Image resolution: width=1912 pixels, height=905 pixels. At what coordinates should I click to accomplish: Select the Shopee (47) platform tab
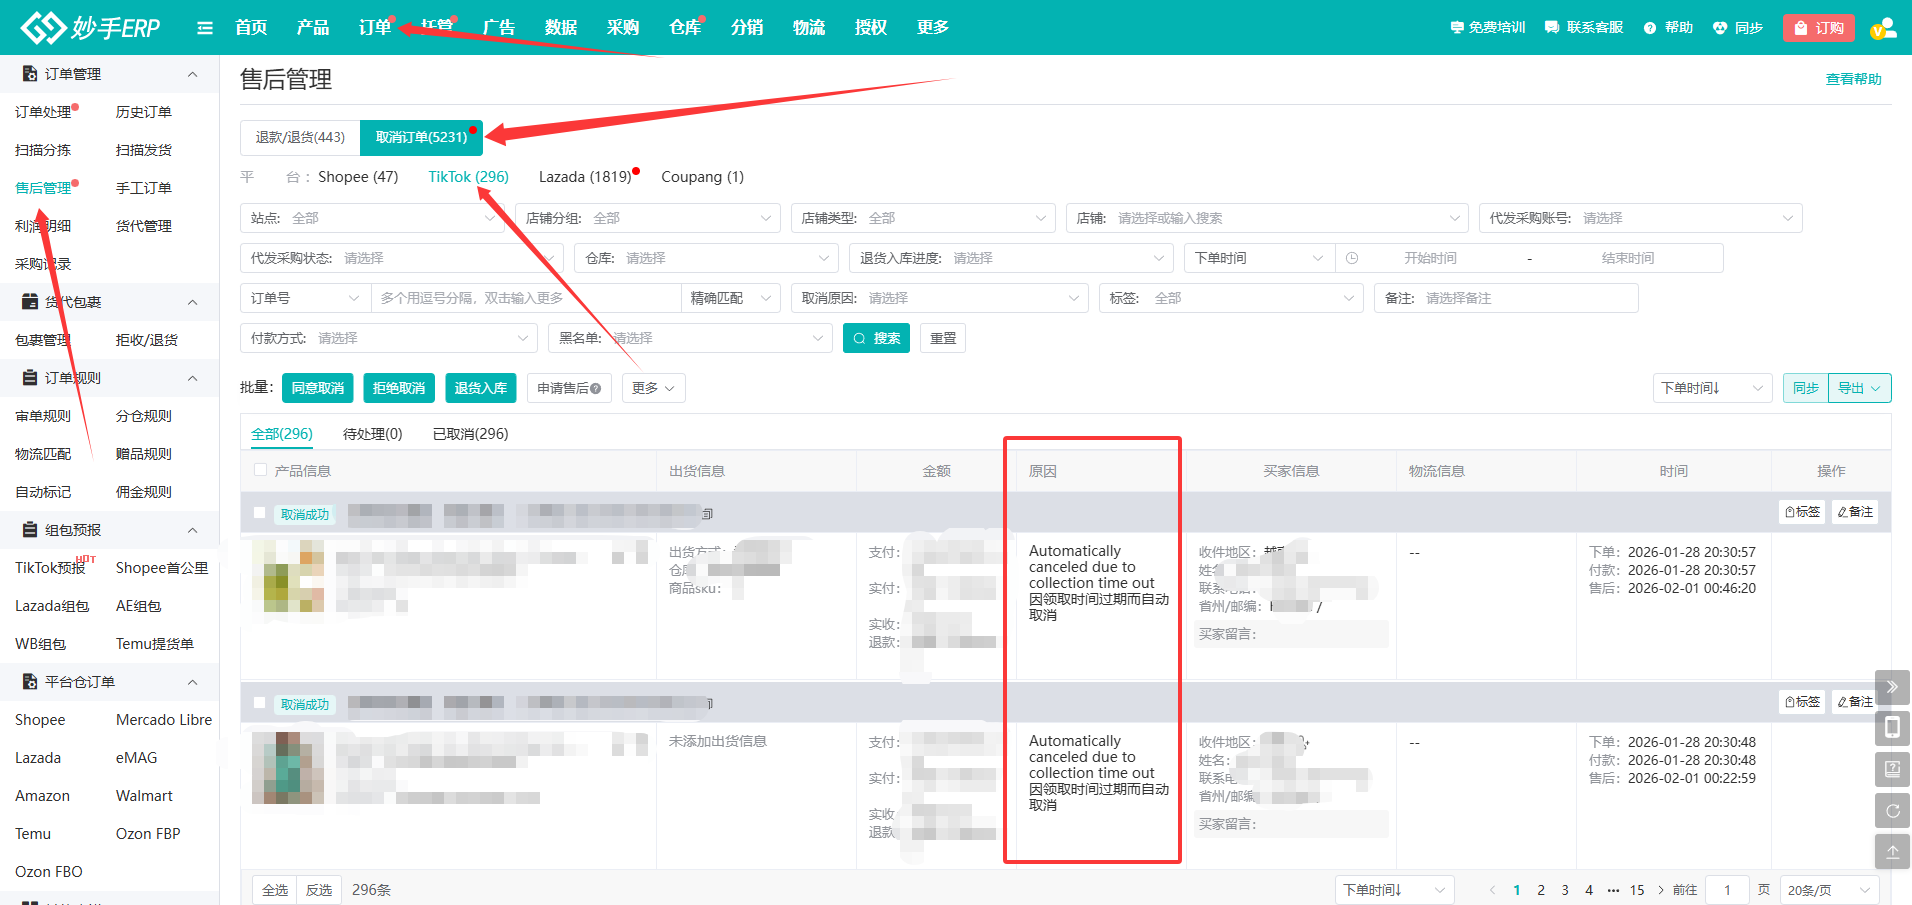click(x=358, y=177)
